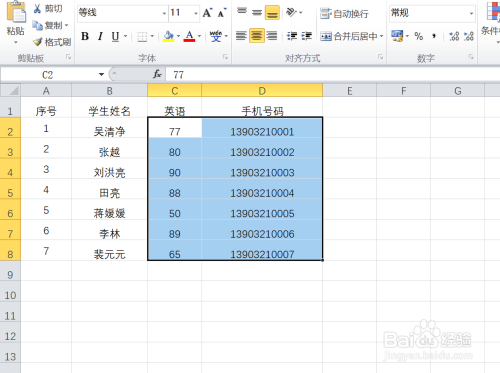Viewport: 500px width, 373px height.
Task: Align text to vertical middle
Action: coord(257,13)
